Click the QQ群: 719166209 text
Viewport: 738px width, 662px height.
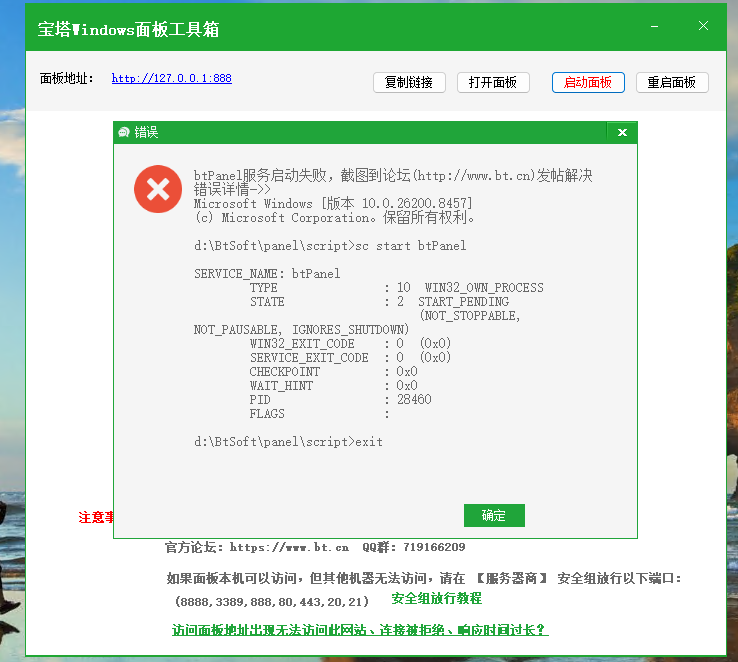[414, 547]
